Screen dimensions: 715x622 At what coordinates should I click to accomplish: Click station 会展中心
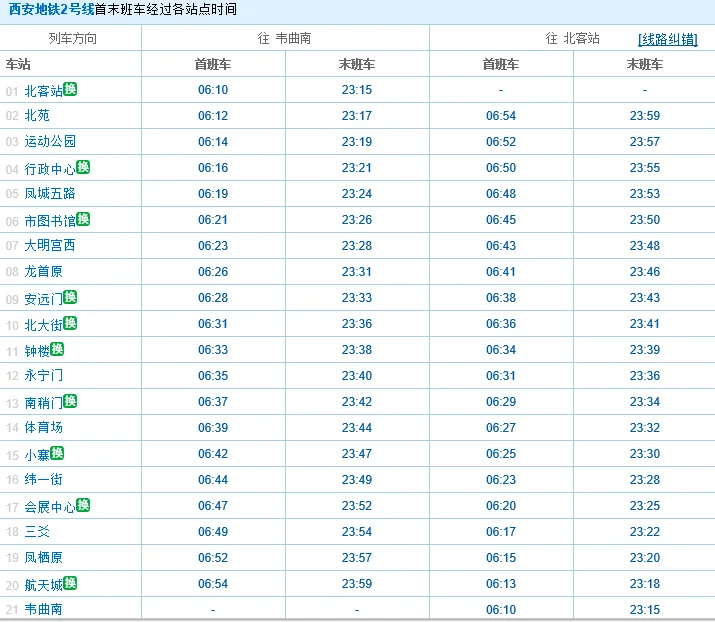[50, 507]
